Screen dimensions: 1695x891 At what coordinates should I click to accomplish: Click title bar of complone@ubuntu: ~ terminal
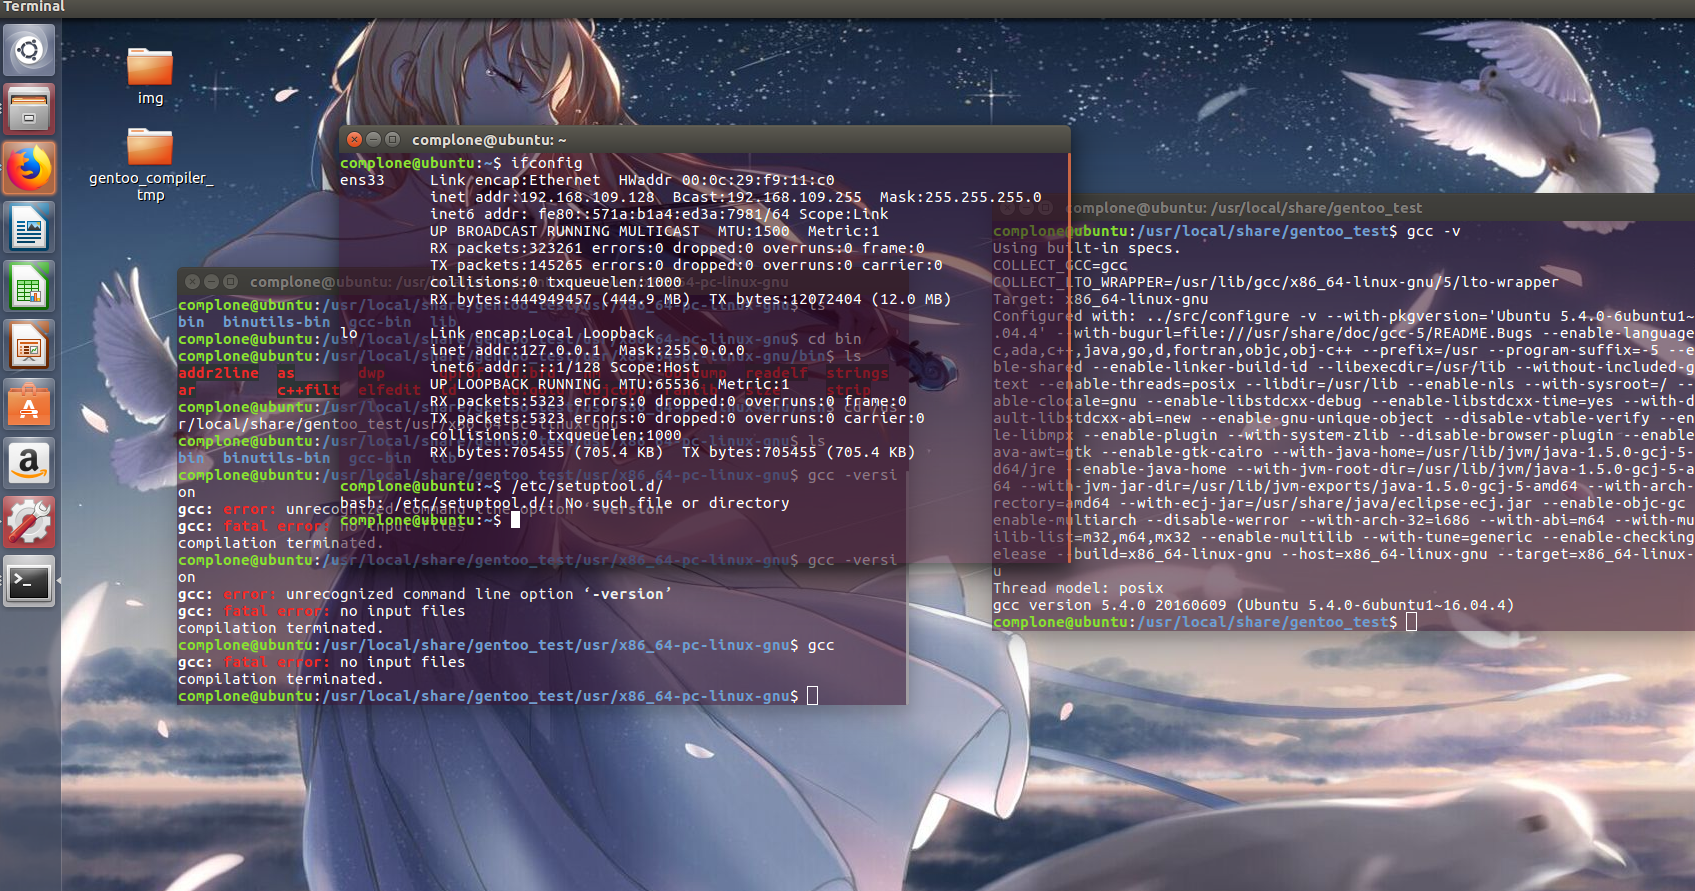[705, 140]
